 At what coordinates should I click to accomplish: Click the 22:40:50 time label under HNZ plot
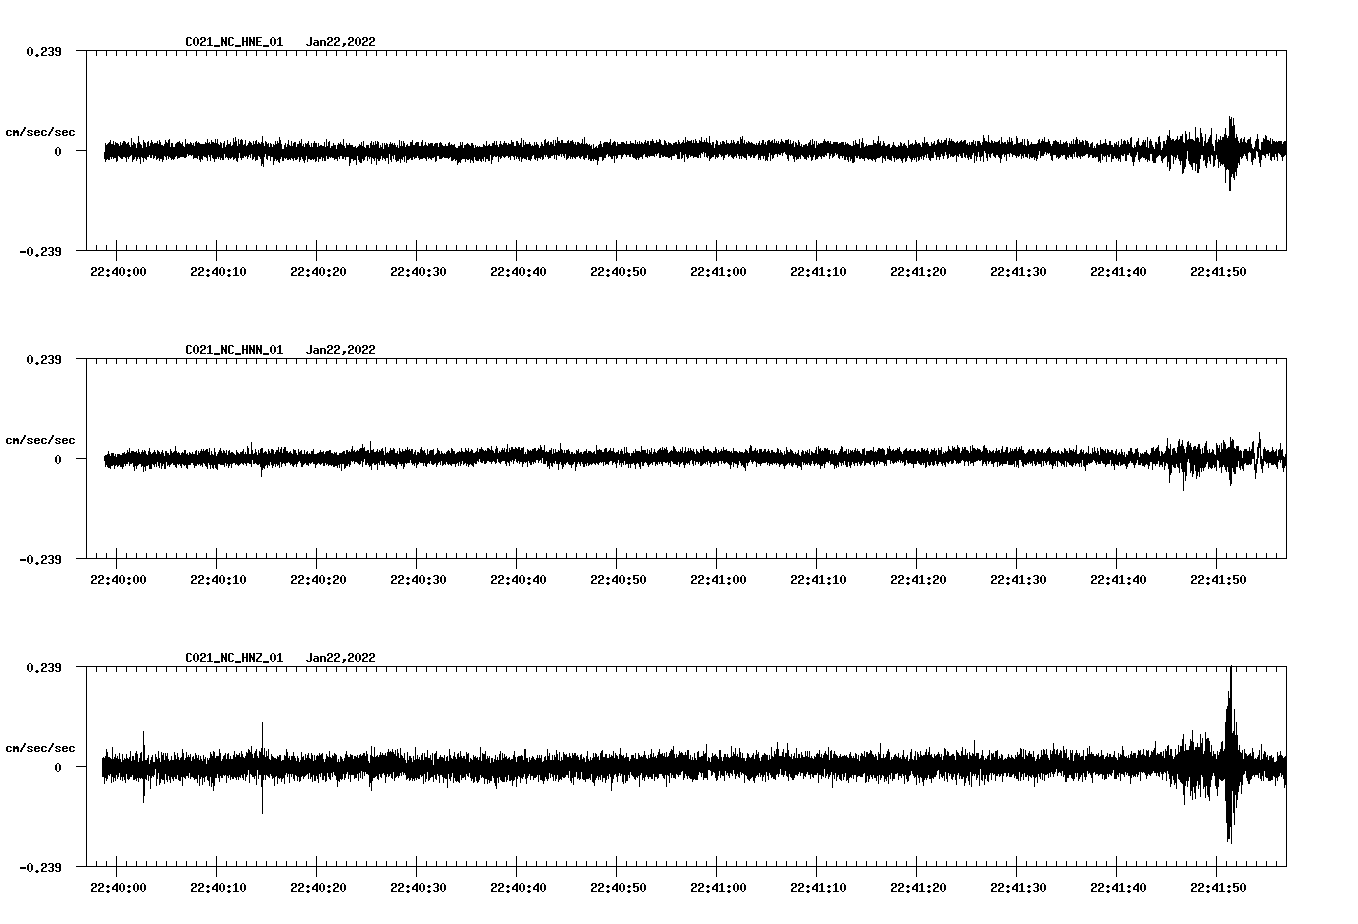click(x=618, y=888)
